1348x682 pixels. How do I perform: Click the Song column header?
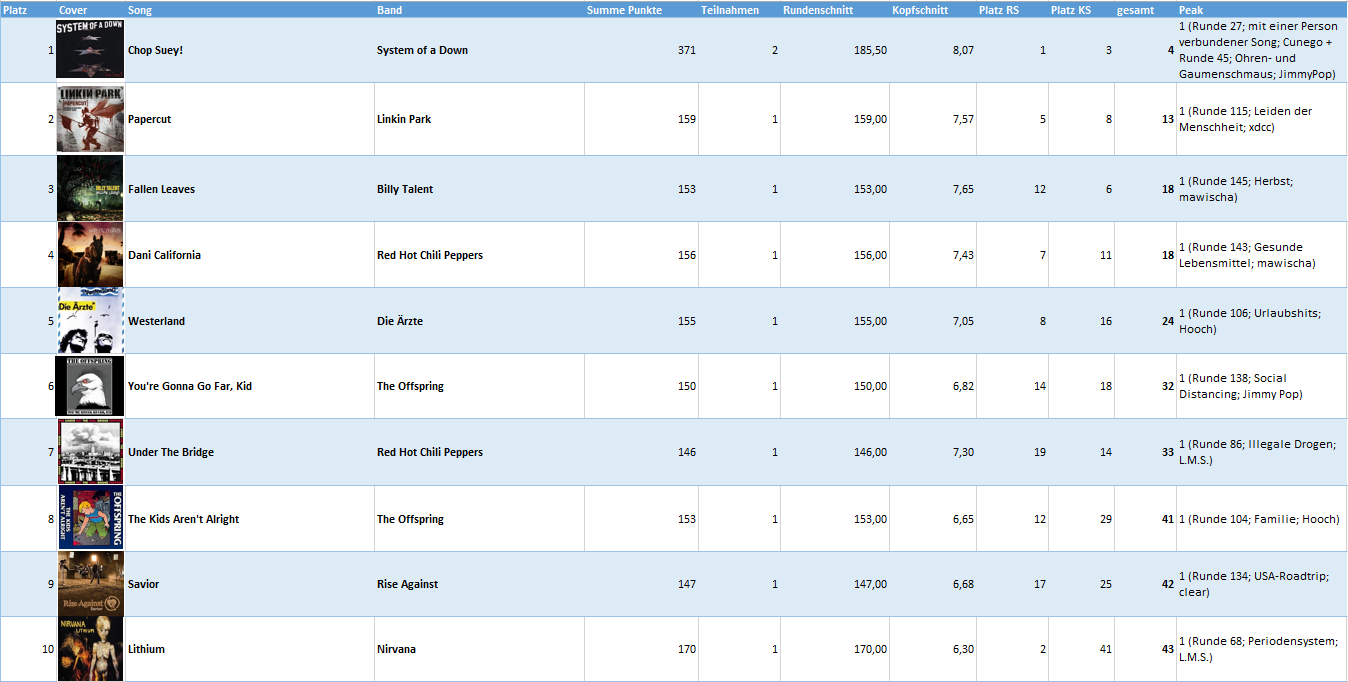click(141, 10)
